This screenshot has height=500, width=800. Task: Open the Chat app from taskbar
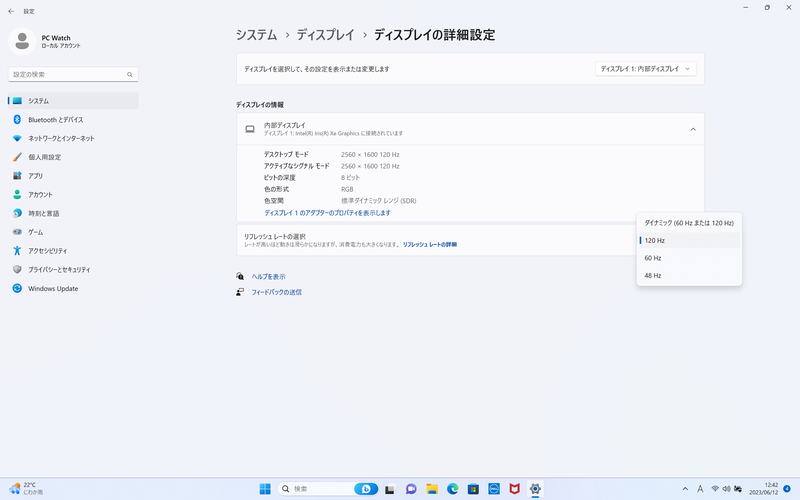tap(411, 489)
